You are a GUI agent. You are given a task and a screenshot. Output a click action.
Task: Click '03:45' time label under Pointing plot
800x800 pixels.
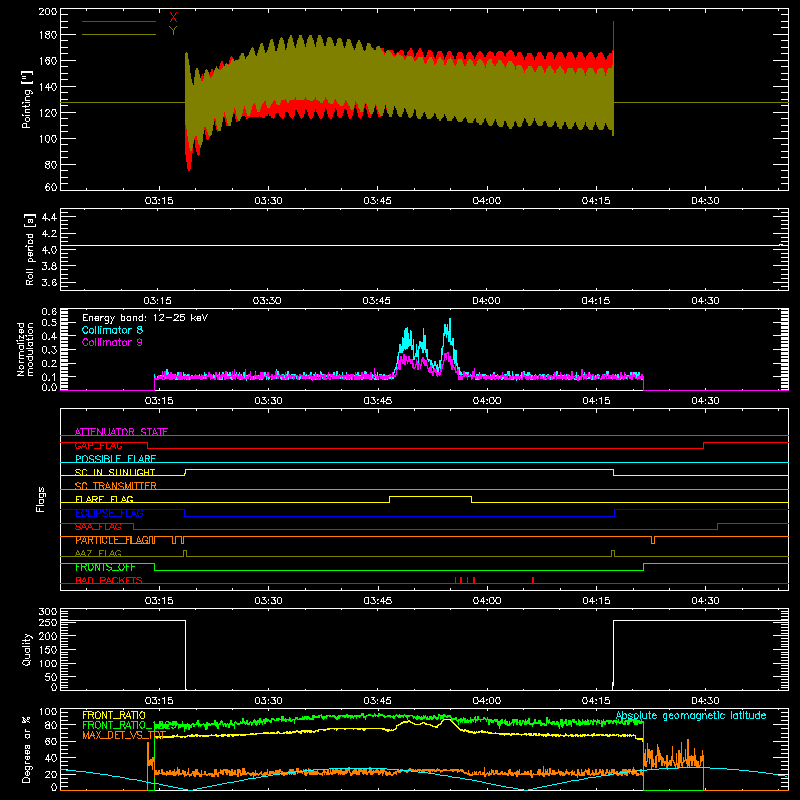(x=378, y=201)
